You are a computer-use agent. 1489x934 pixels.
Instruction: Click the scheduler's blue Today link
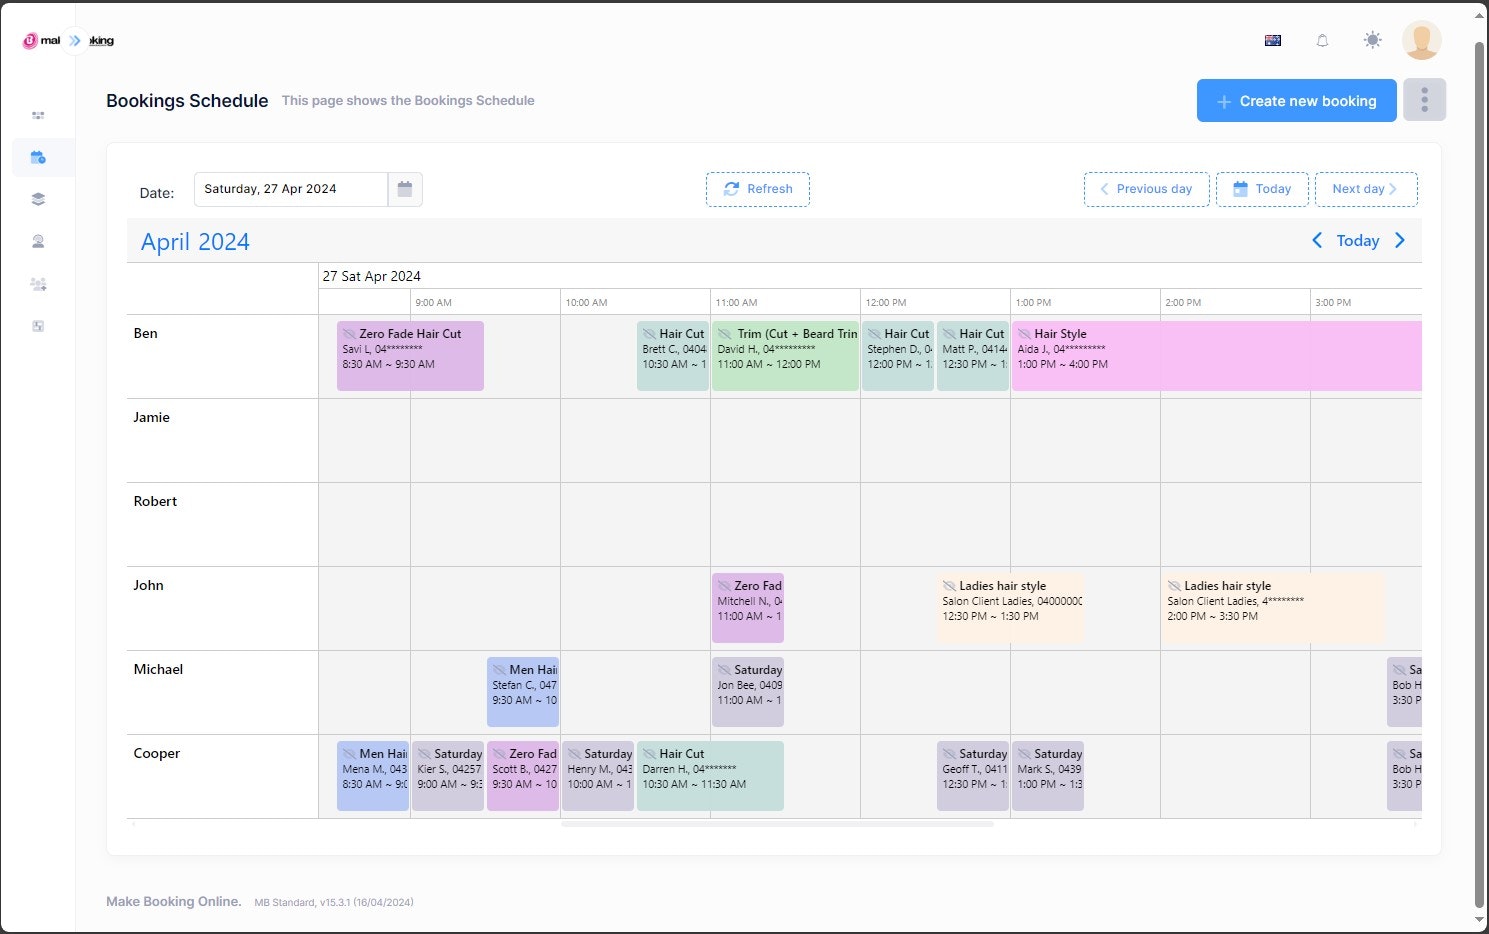(1357, 241)
